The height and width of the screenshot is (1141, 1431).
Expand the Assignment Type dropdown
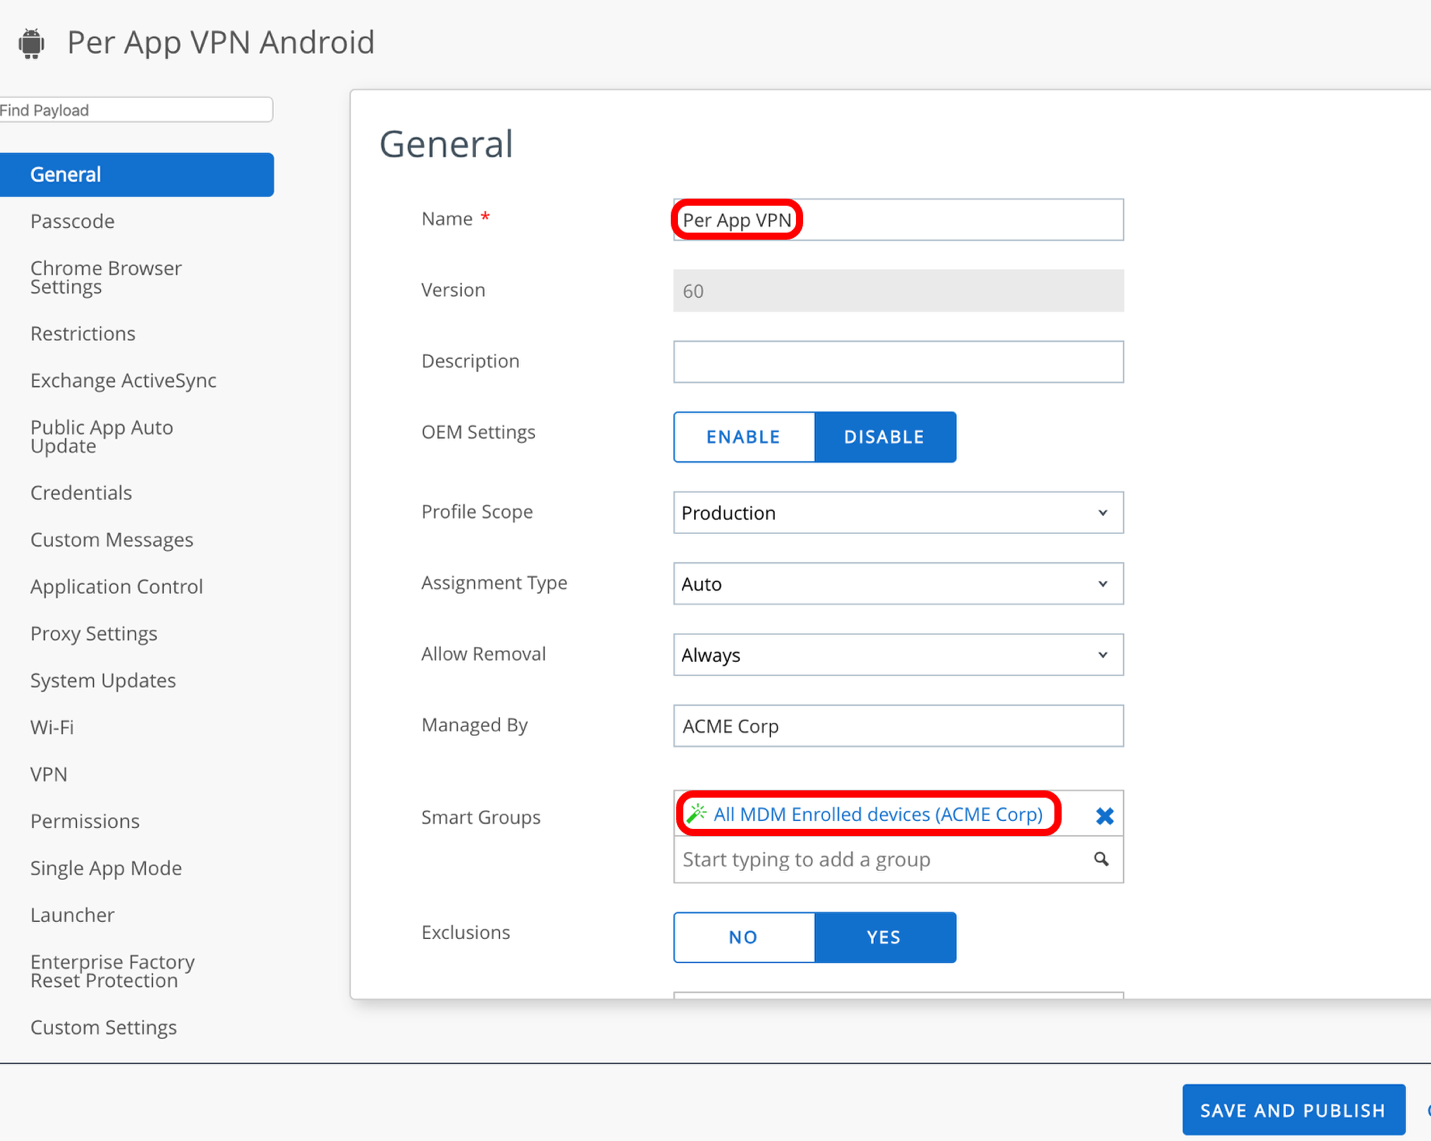point(897,584)
